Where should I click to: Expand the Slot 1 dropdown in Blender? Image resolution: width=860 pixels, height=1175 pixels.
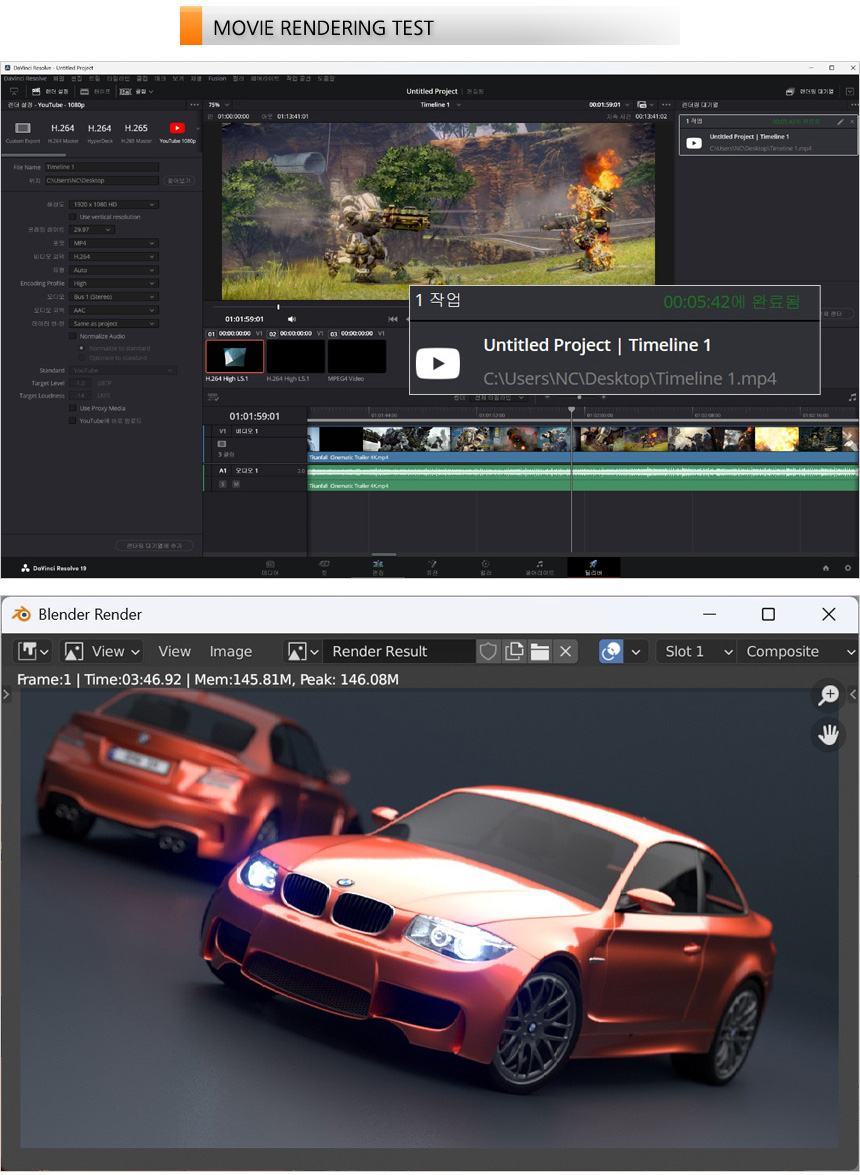[697, 651]
